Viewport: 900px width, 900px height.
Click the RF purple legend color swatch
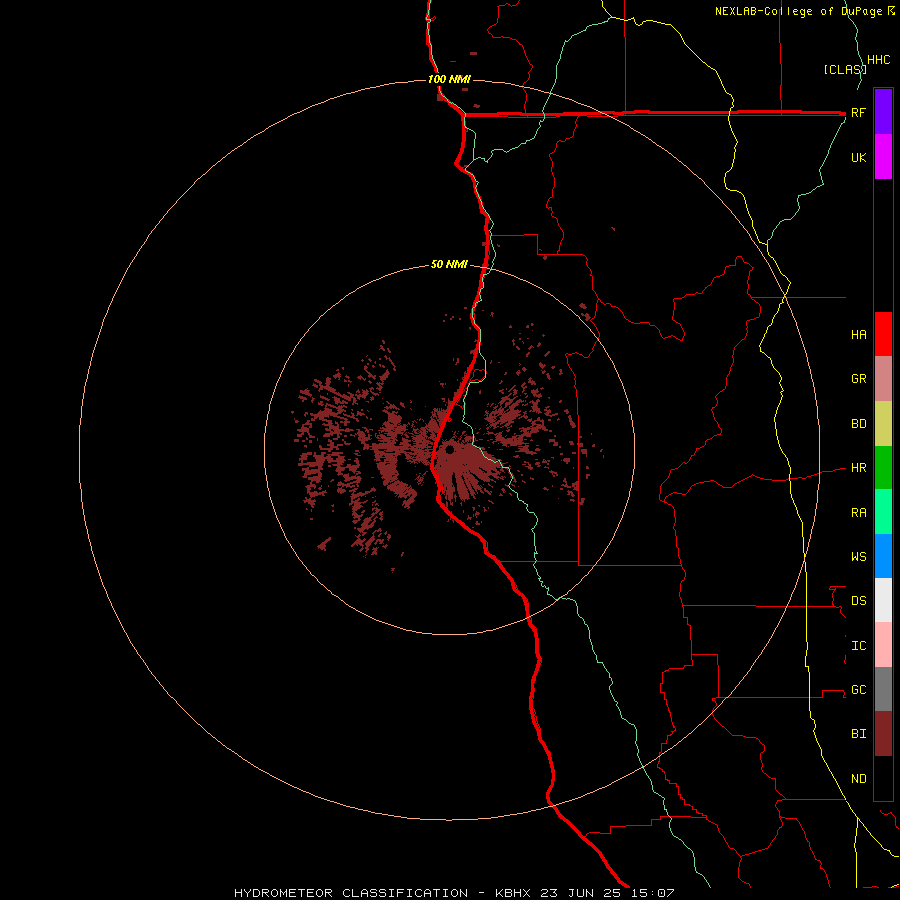coord(883,112)
